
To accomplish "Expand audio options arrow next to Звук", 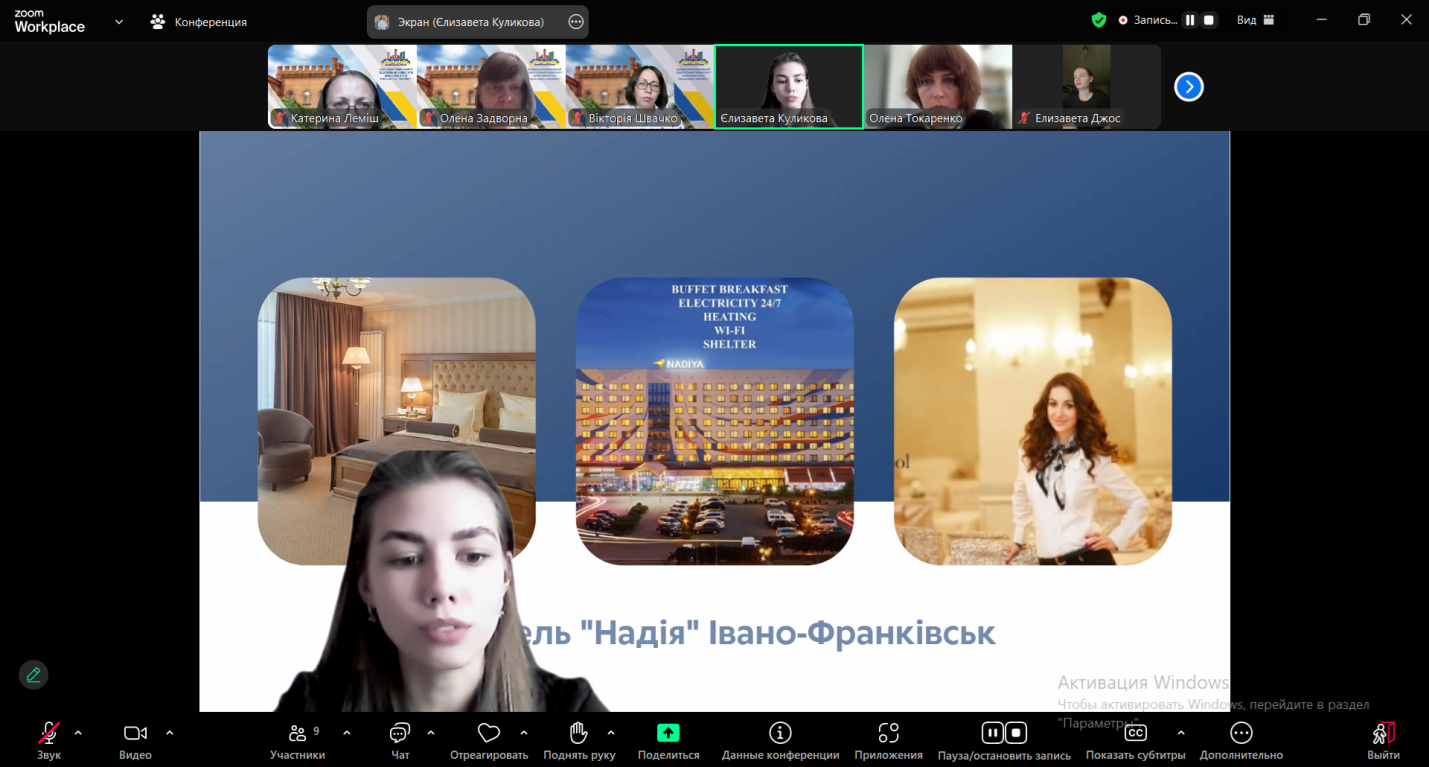I will tap(78, 733).
